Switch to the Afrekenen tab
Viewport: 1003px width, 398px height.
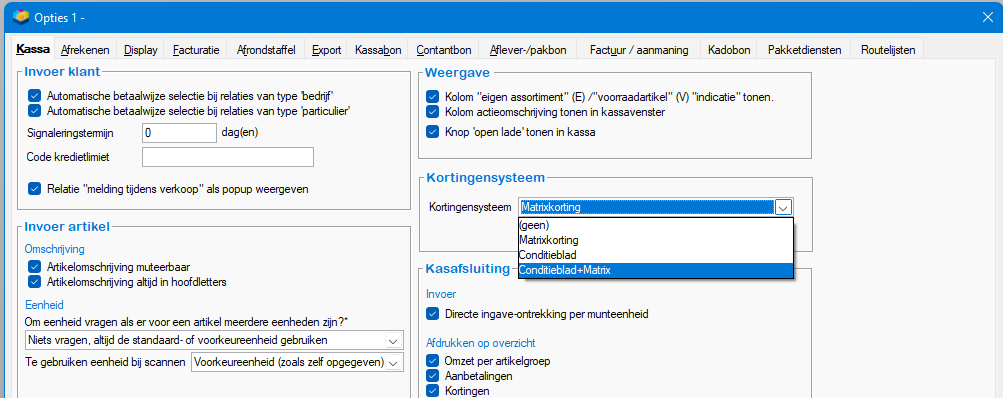click(x=85, y=49)
